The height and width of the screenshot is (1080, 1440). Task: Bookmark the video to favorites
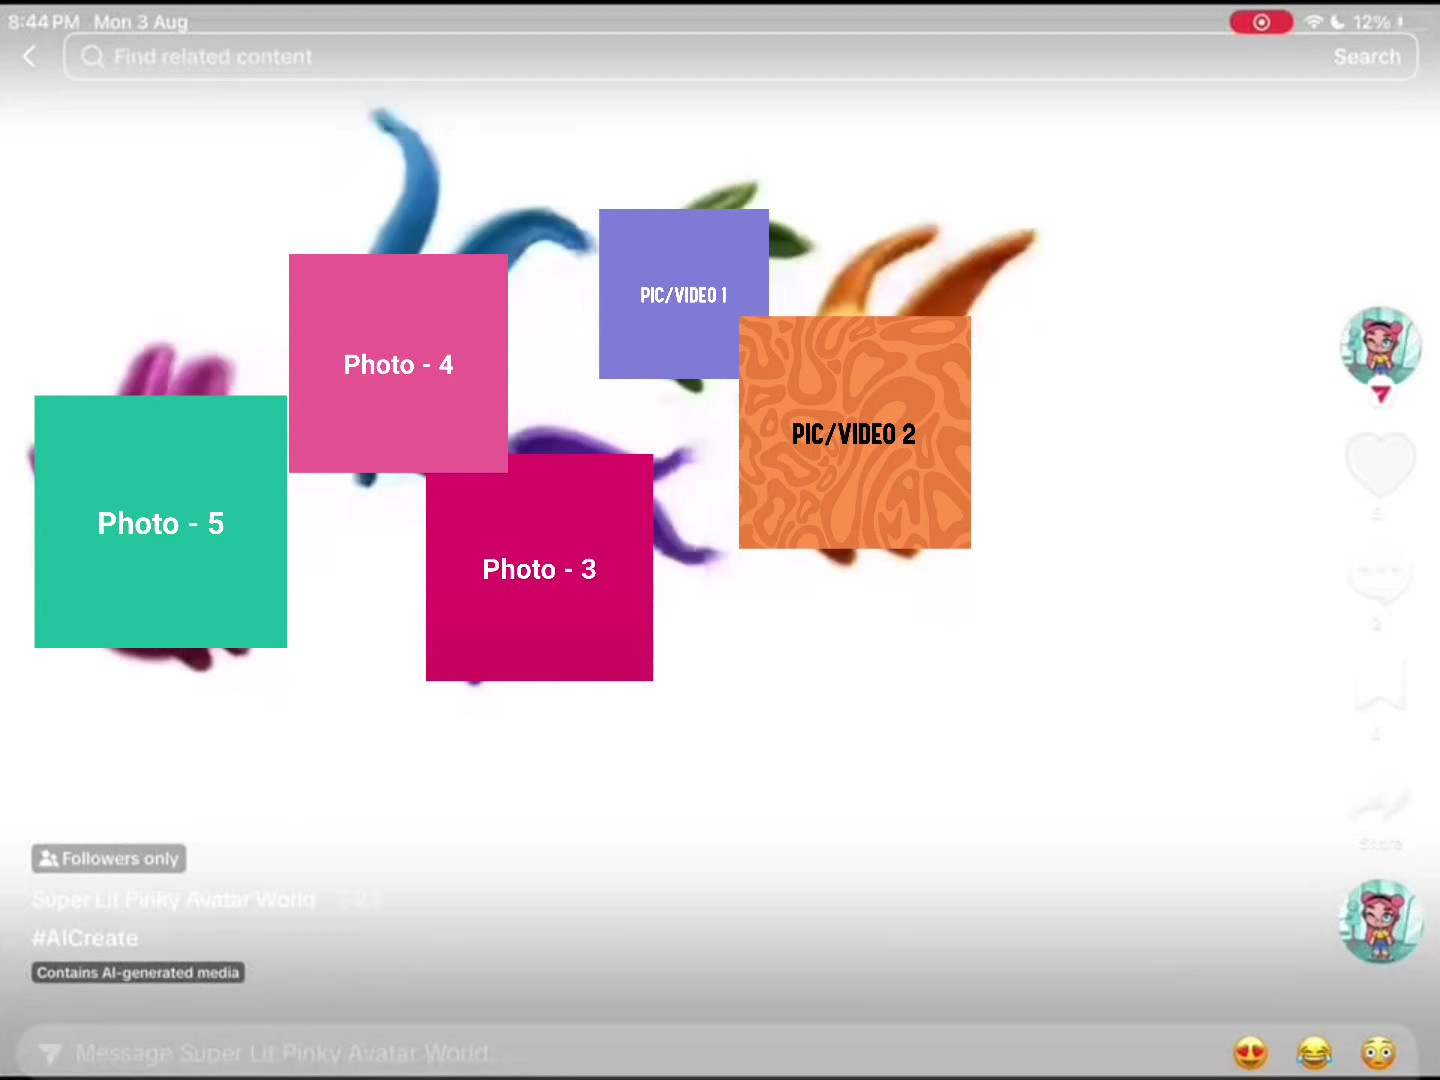point(1380,687)
